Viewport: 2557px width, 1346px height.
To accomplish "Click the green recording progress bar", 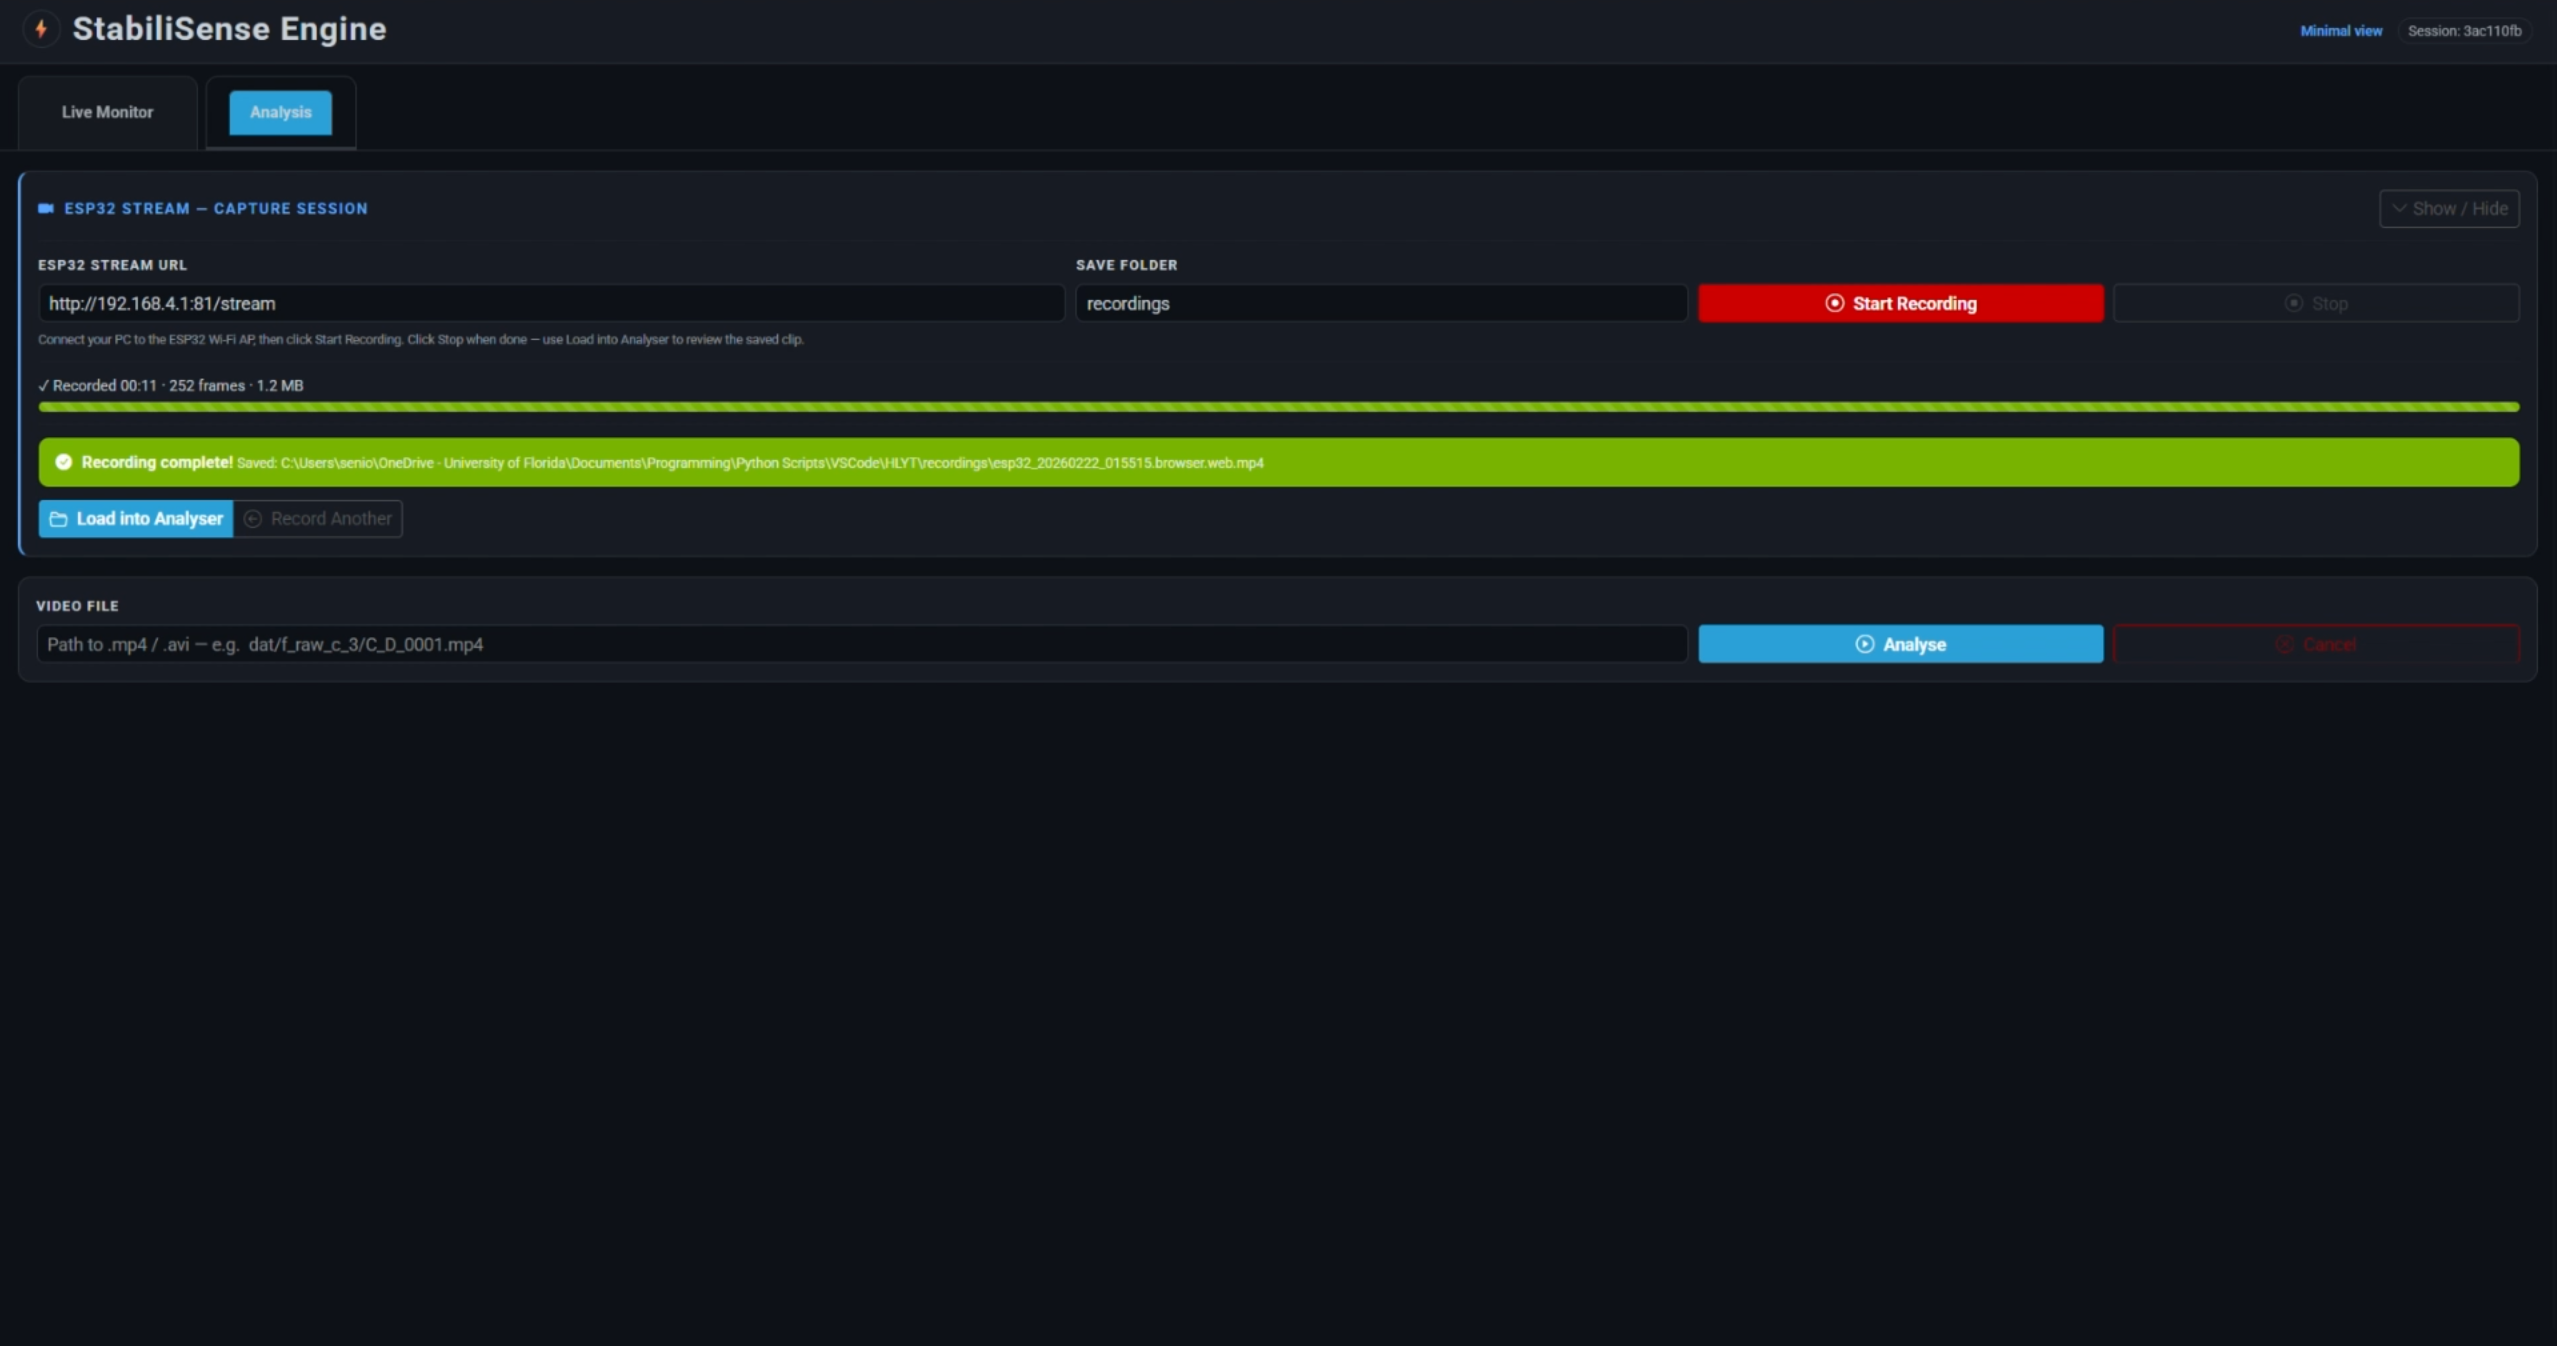I will (x=1277, y=407).
